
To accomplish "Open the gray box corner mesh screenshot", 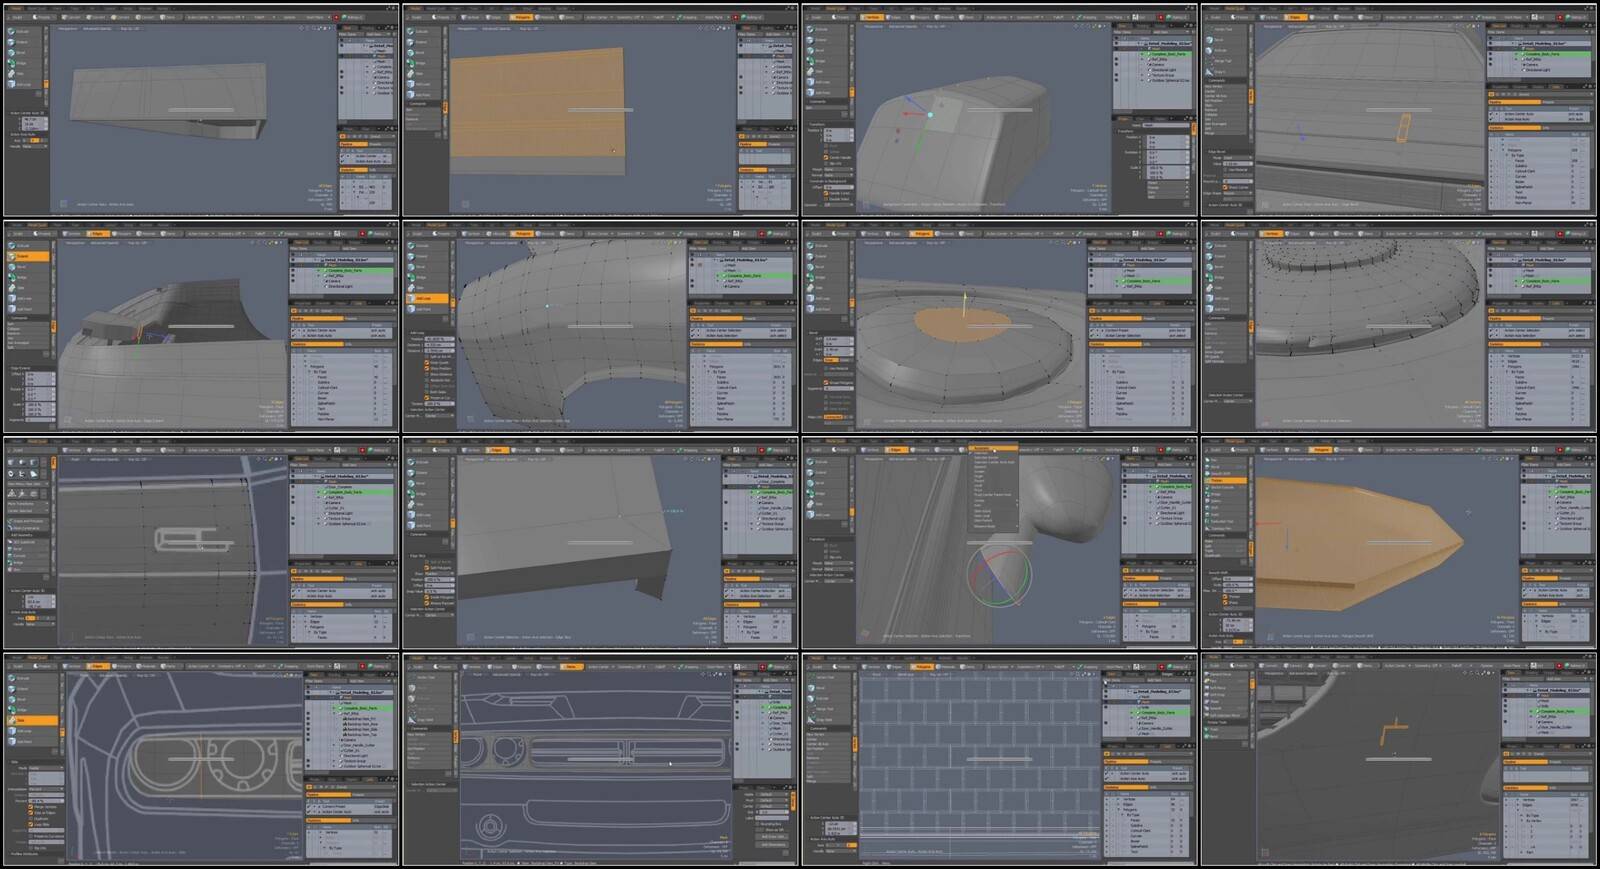I will tap(600, 543).
